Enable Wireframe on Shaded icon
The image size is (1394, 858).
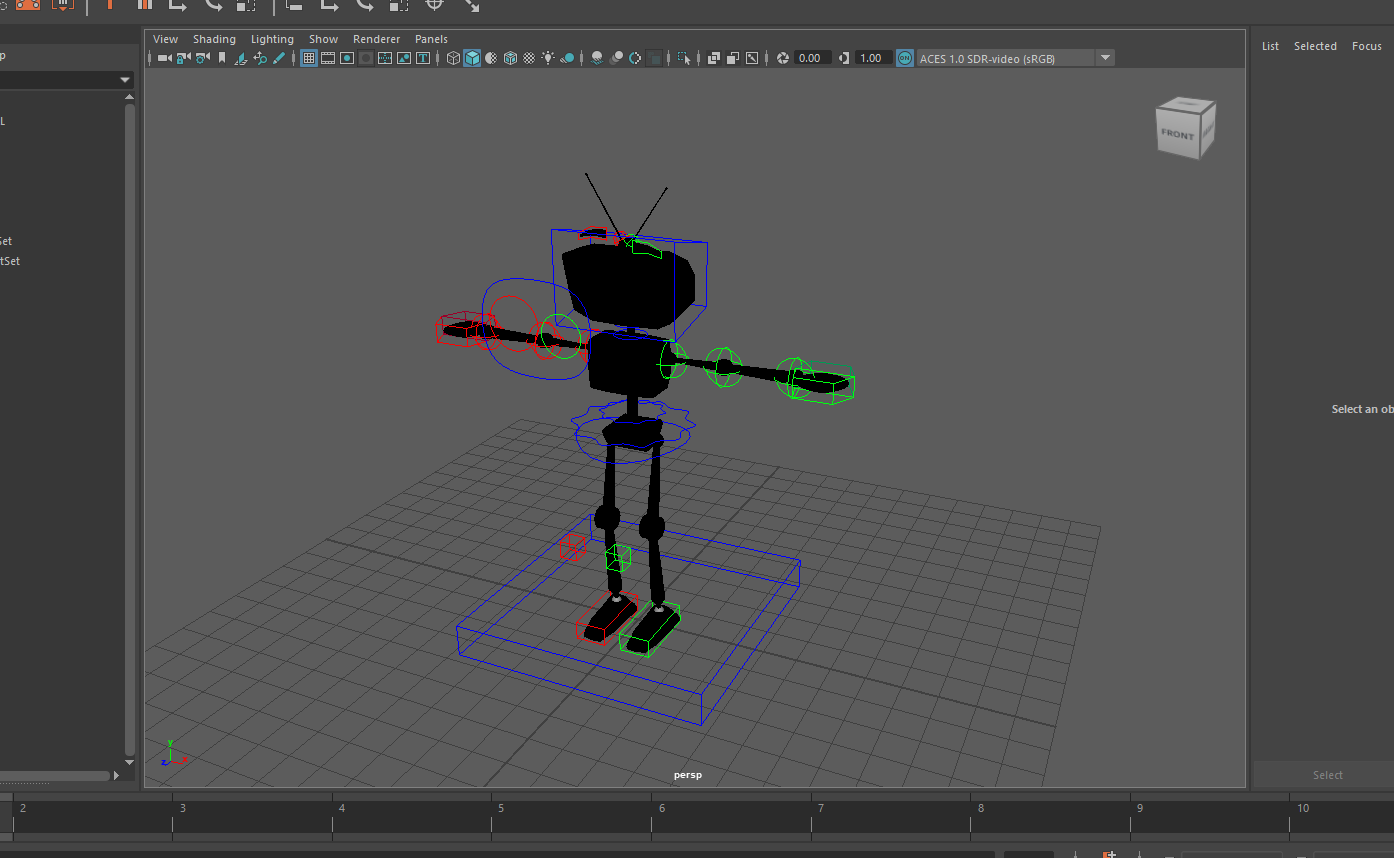click(x=510, y=58)
